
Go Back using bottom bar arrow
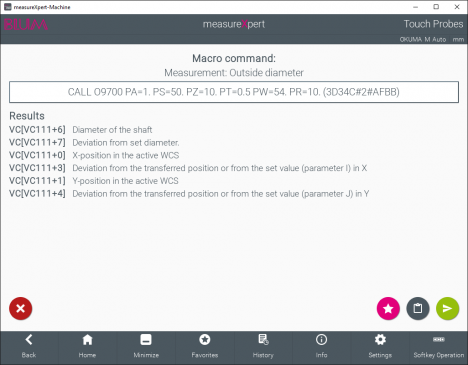tap(29, 347)
